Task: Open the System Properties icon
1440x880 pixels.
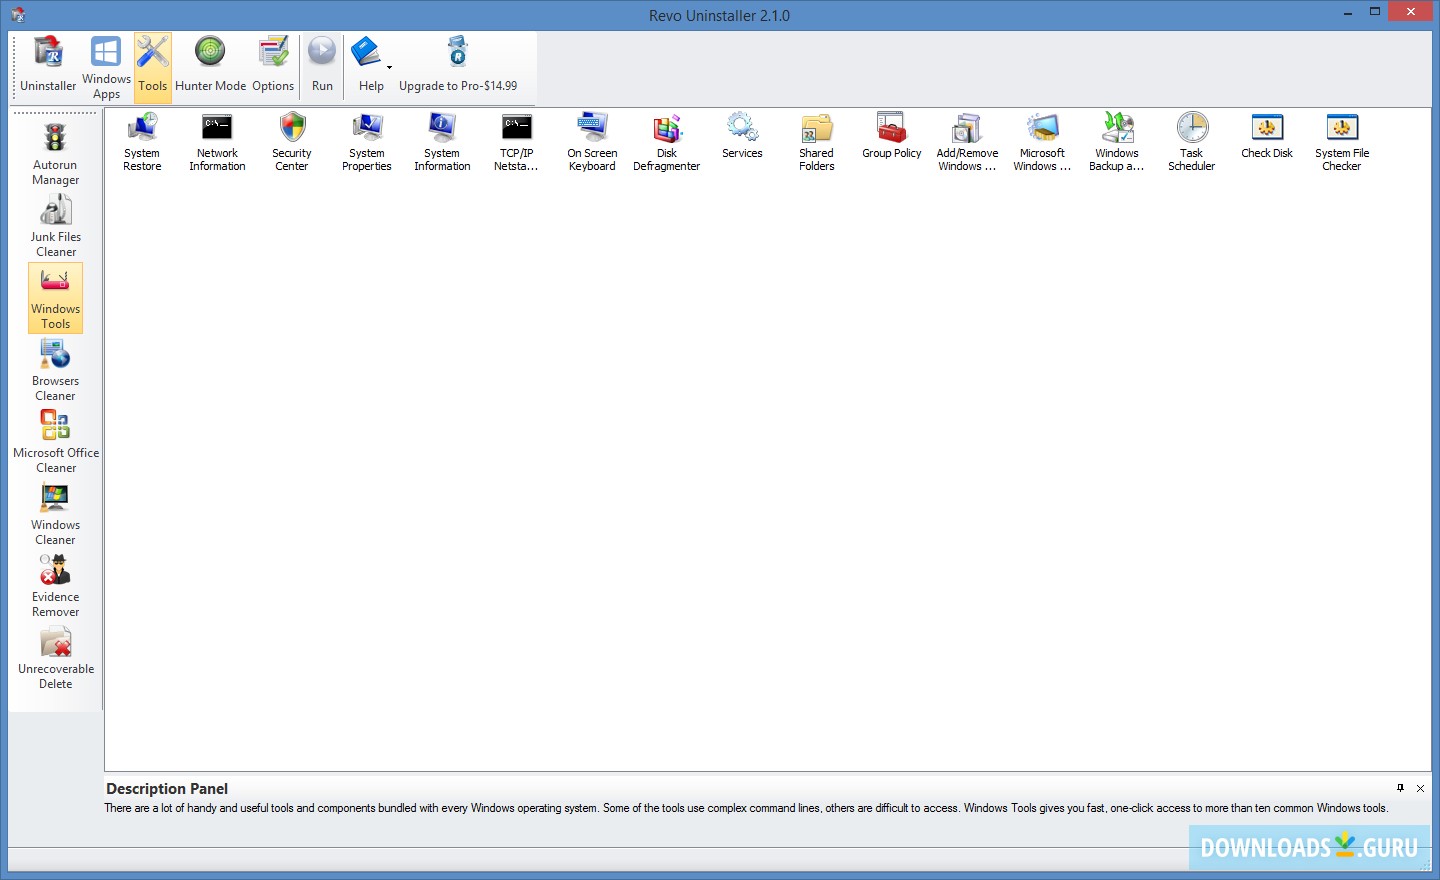Action: [367, 142]
